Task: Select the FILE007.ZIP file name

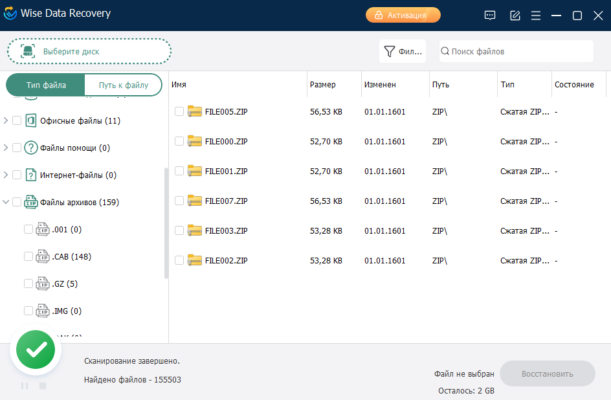Action: pos(226,201)
